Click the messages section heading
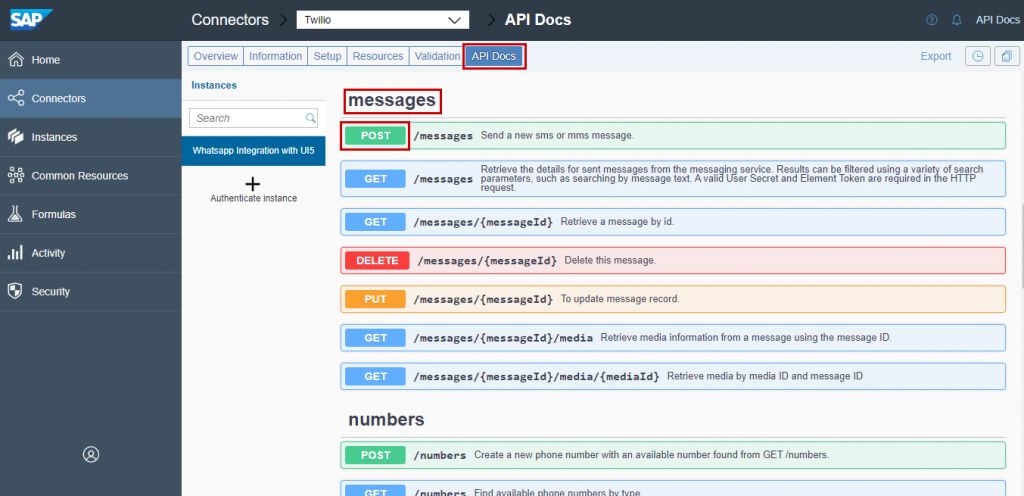 point(392,101)
